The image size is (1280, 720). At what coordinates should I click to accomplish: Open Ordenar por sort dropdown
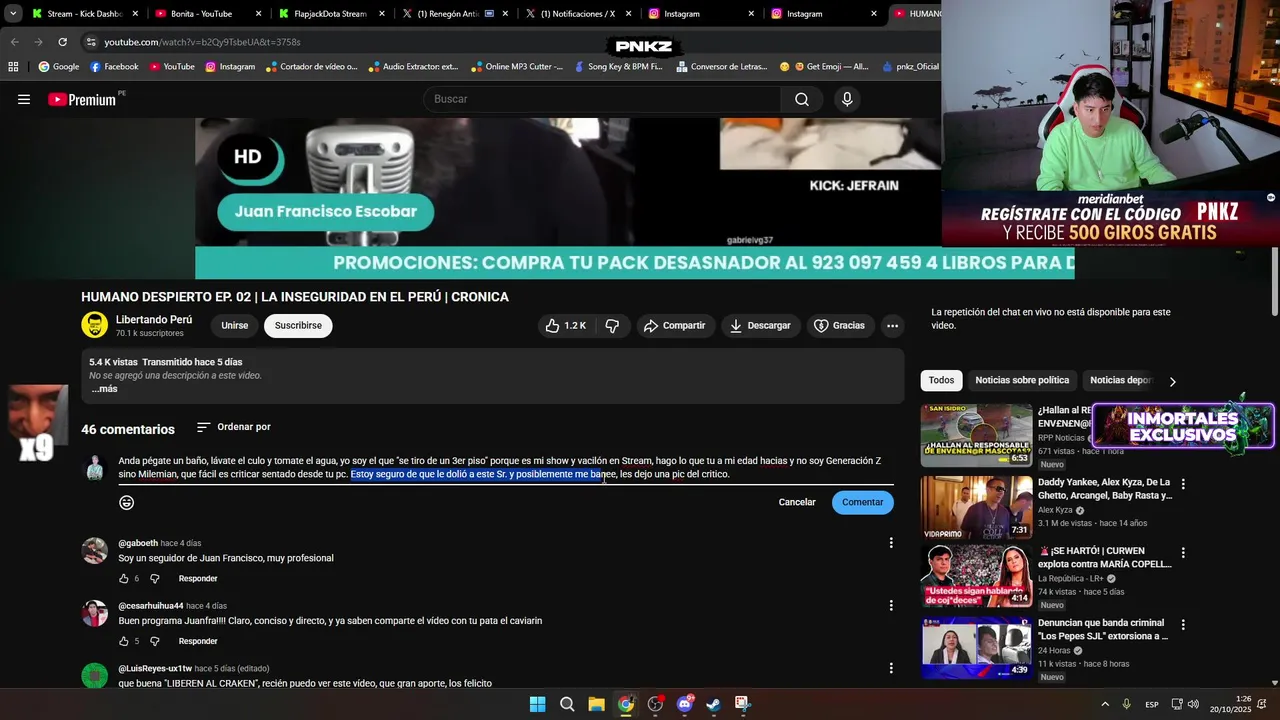(233, 427)
